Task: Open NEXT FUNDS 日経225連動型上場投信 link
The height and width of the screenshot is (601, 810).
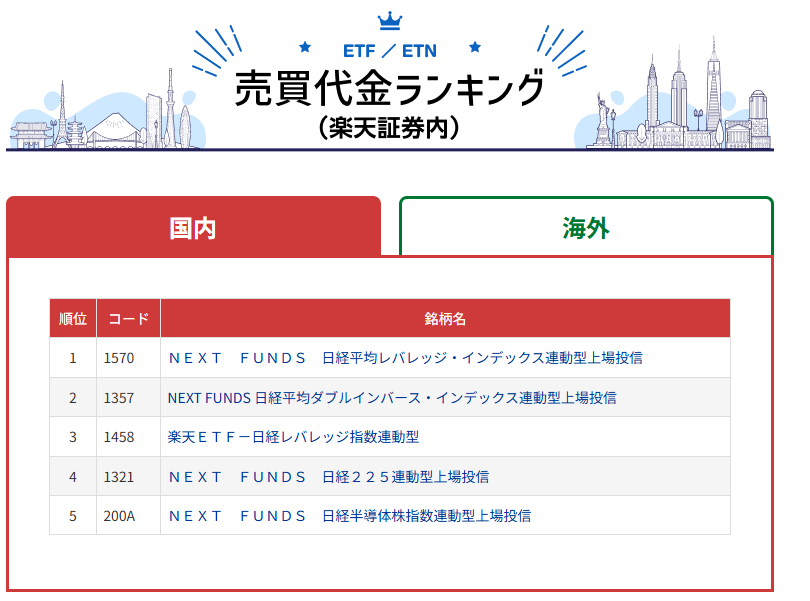Action: pyautogui.click(x=329, y=477)
